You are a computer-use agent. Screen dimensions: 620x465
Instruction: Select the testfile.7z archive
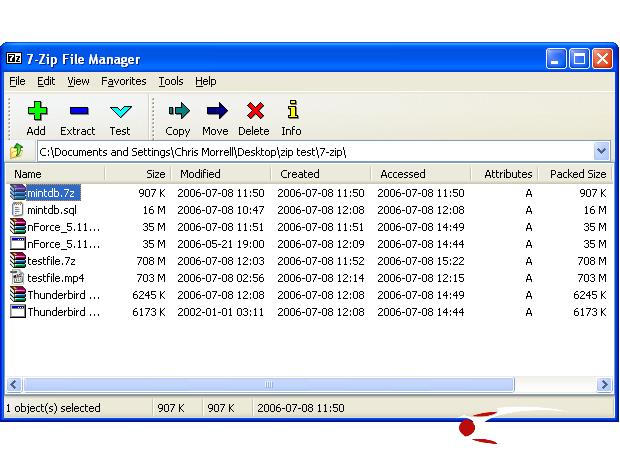coord(52,261)
